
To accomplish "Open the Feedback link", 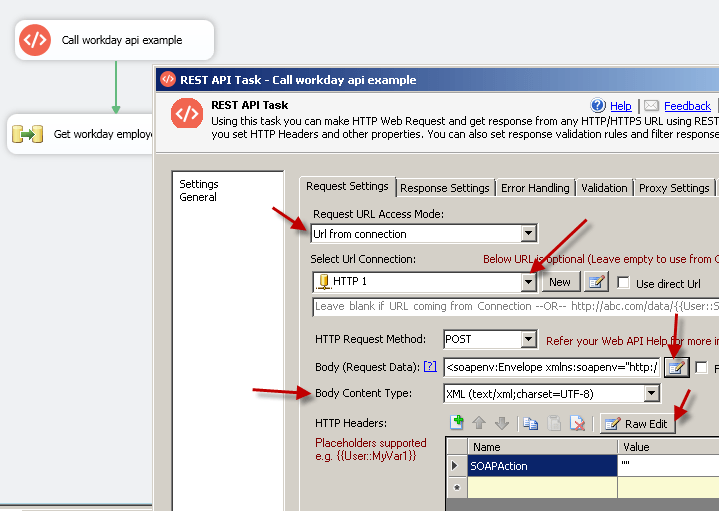I will click(x=687, y=106).
